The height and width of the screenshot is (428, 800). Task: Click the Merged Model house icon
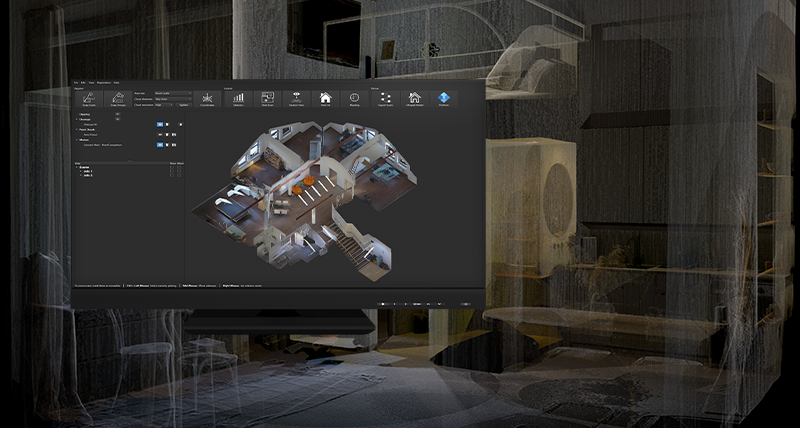414,98
